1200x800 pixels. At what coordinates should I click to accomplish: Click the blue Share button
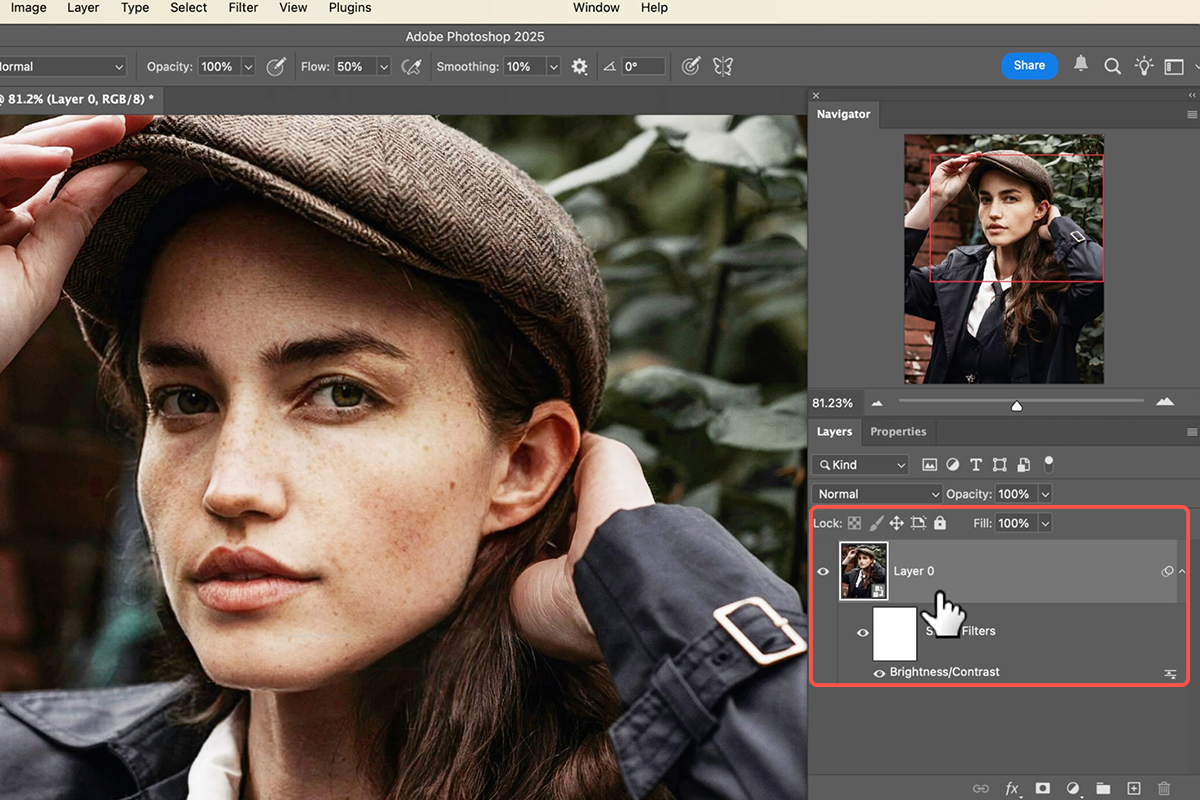click(x=1029, y=66)
